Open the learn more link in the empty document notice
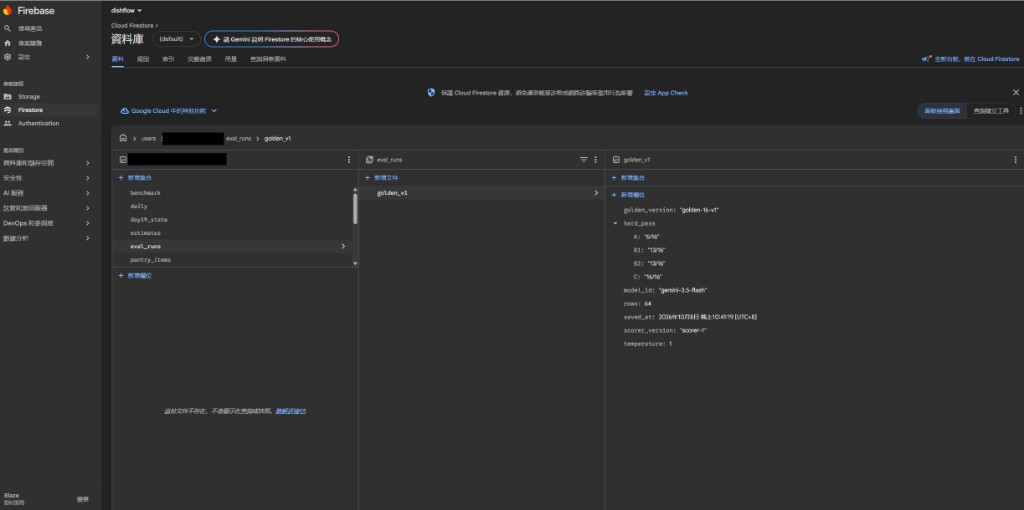This screenshot has height=510, width=1024. tap(291, 411)
